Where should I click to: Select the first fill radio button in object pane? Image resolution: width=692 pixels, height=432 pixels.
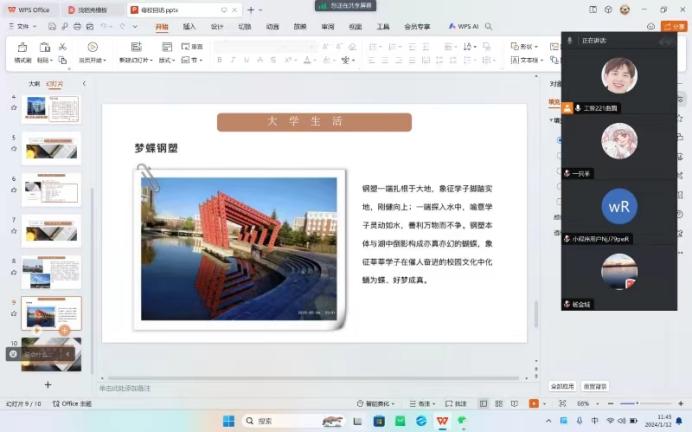click(558, 140)
